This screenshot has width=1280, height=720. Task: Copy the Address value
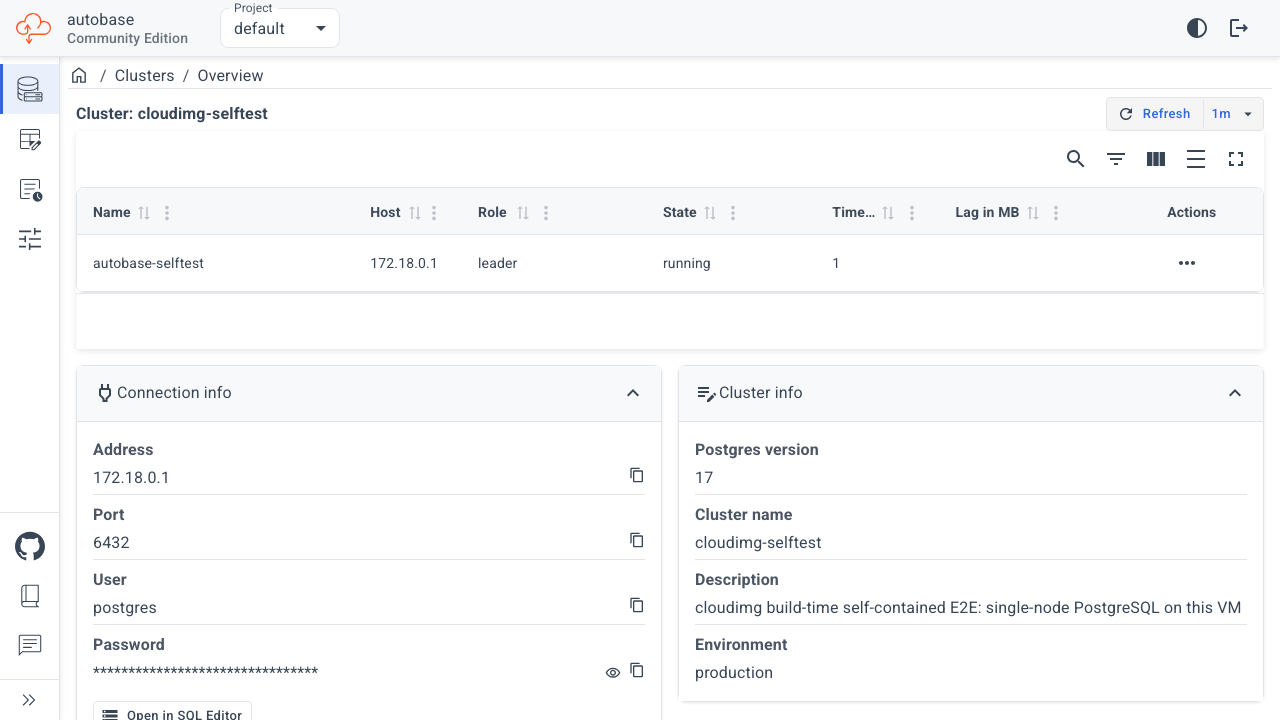pyautogui.click(x=637, y=475)
